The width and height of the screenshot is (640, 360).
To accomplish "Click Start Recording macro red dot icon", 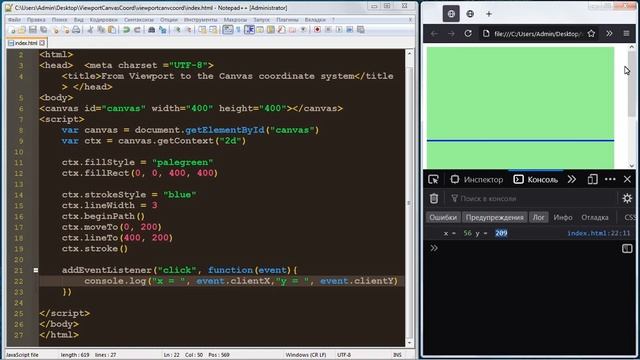I will point(317,30).
